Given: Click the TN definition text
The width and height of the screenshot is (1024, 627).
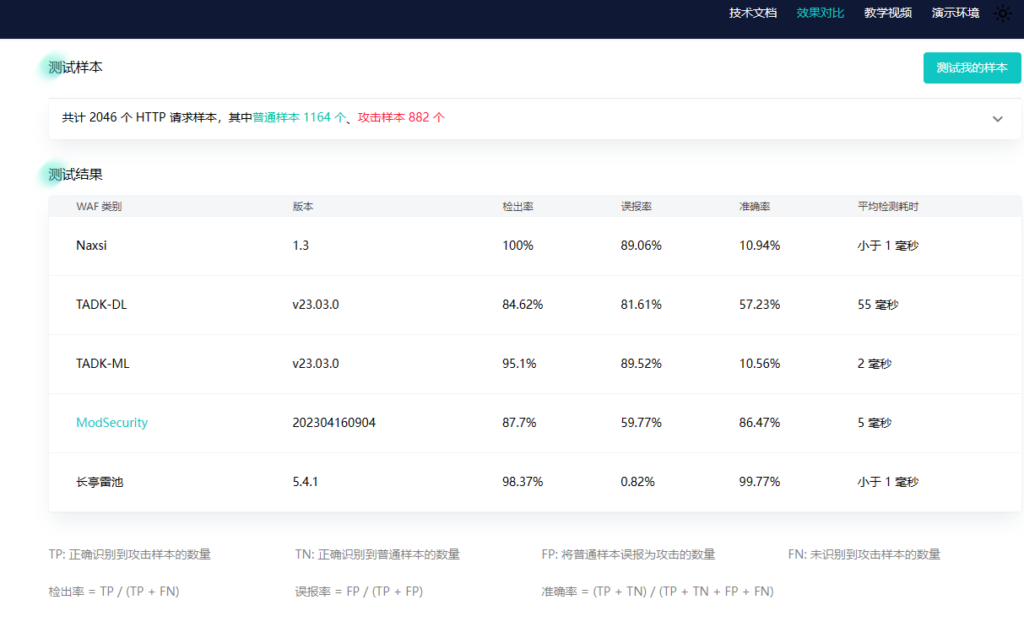Looking at the screenshot, I should [377, 555].
